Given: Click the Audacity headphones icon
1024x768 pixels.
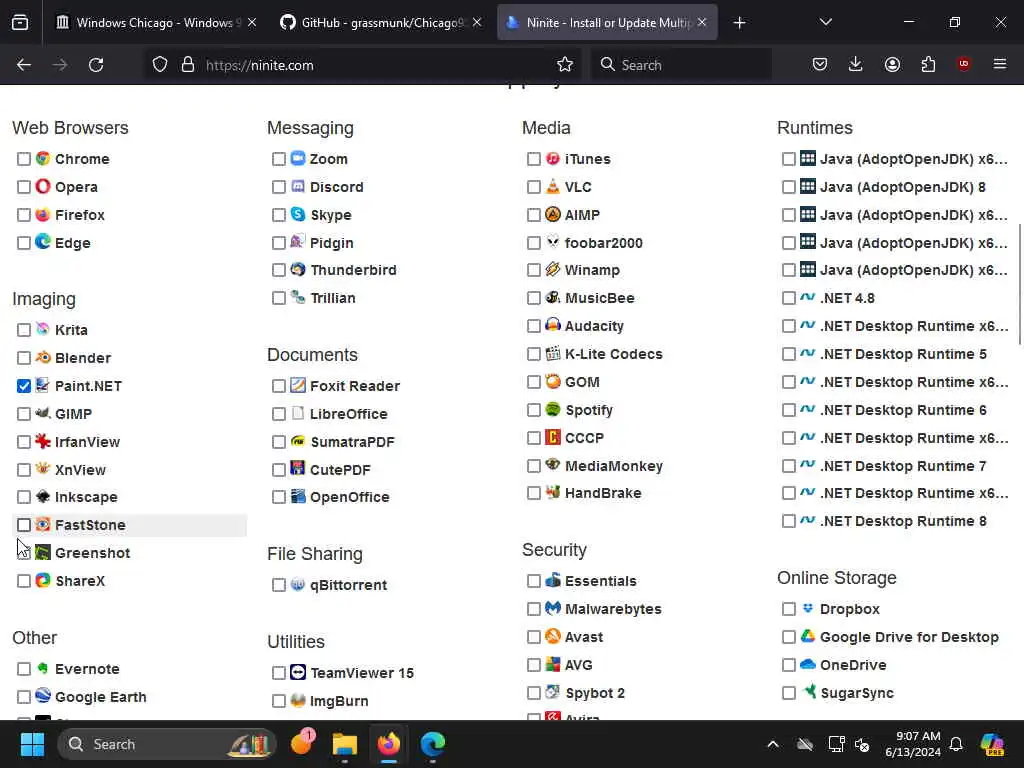Looking at the screenshot, I should tap(553, 325).
